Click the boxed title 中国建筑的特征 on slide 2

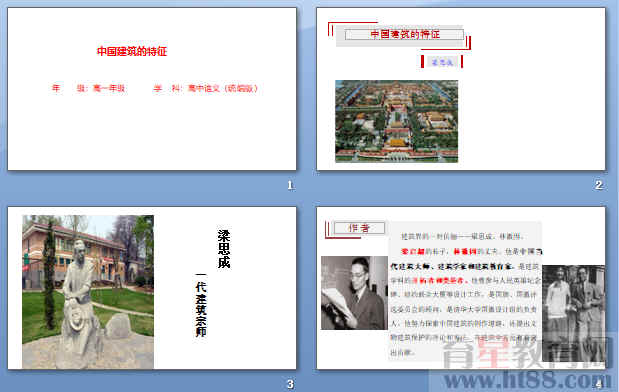click(x=405, y=34)
